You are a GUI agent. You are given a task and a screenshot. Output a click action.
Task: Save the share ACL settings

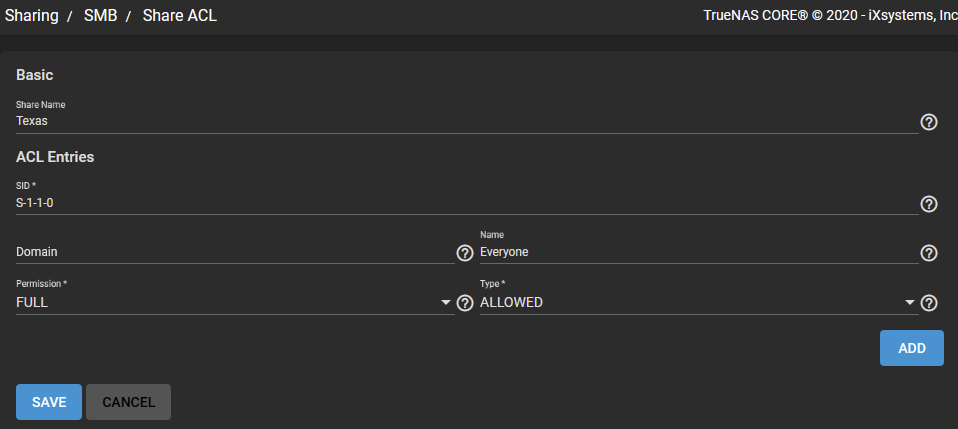pyautogui.click(x=49, y=402)
